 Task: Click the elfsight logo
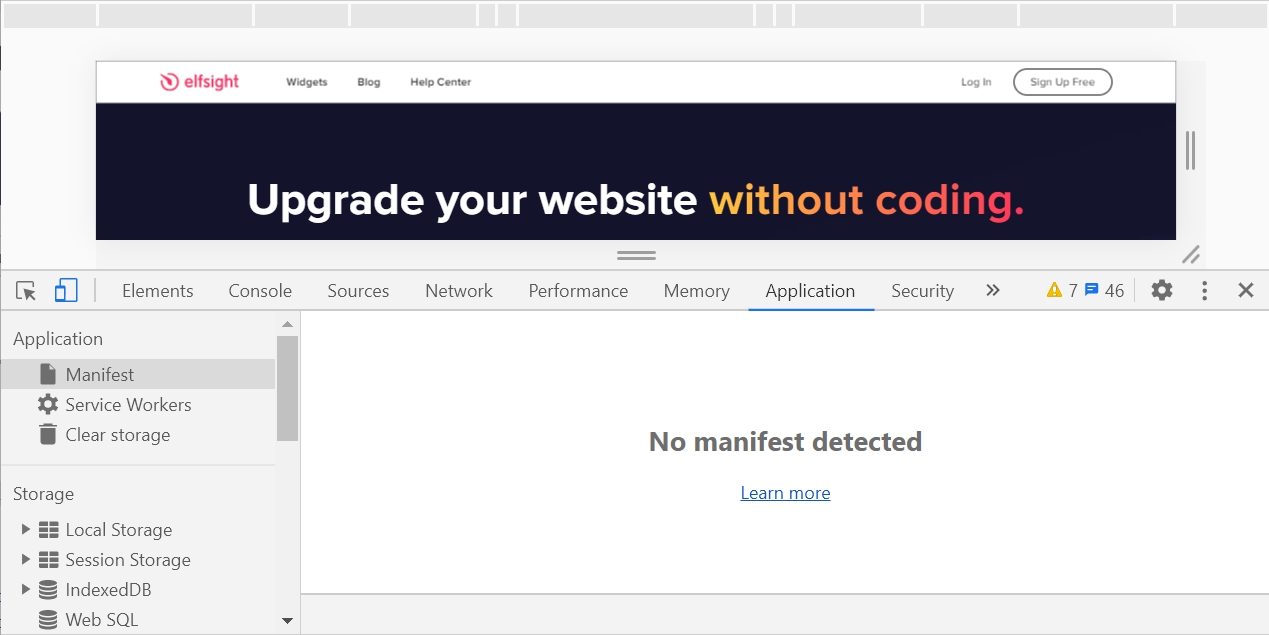199,81
